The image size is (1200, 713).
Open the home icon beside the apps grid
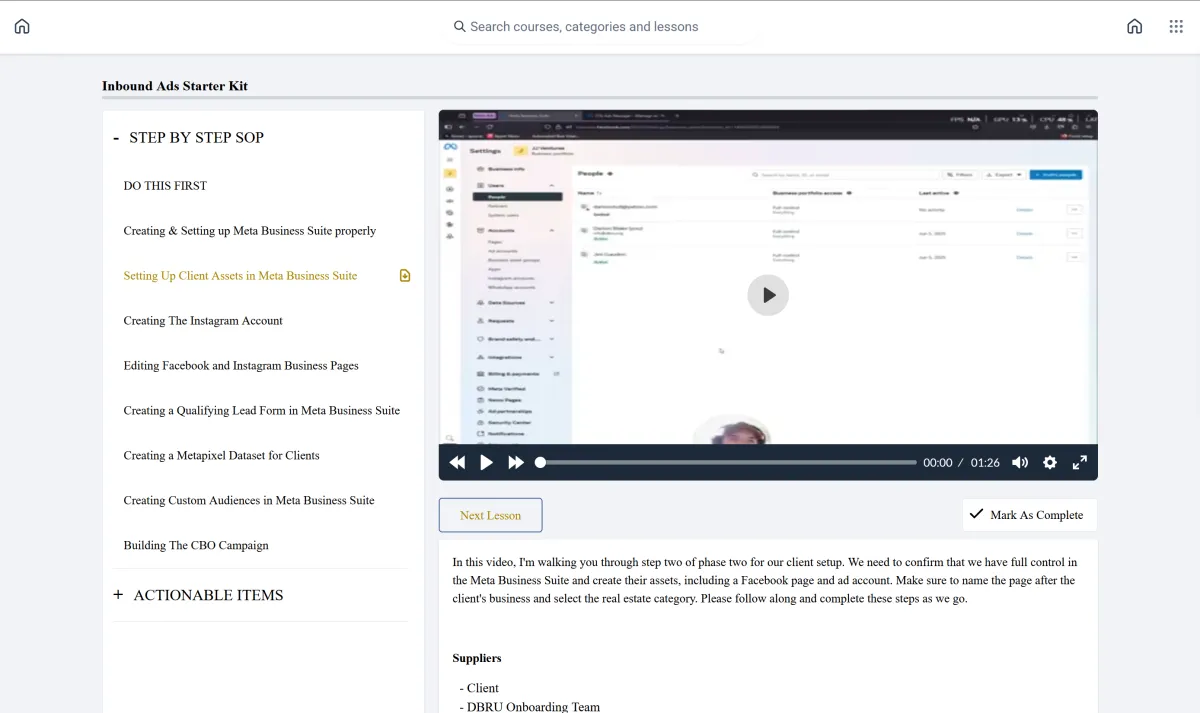pos(1134,27)
